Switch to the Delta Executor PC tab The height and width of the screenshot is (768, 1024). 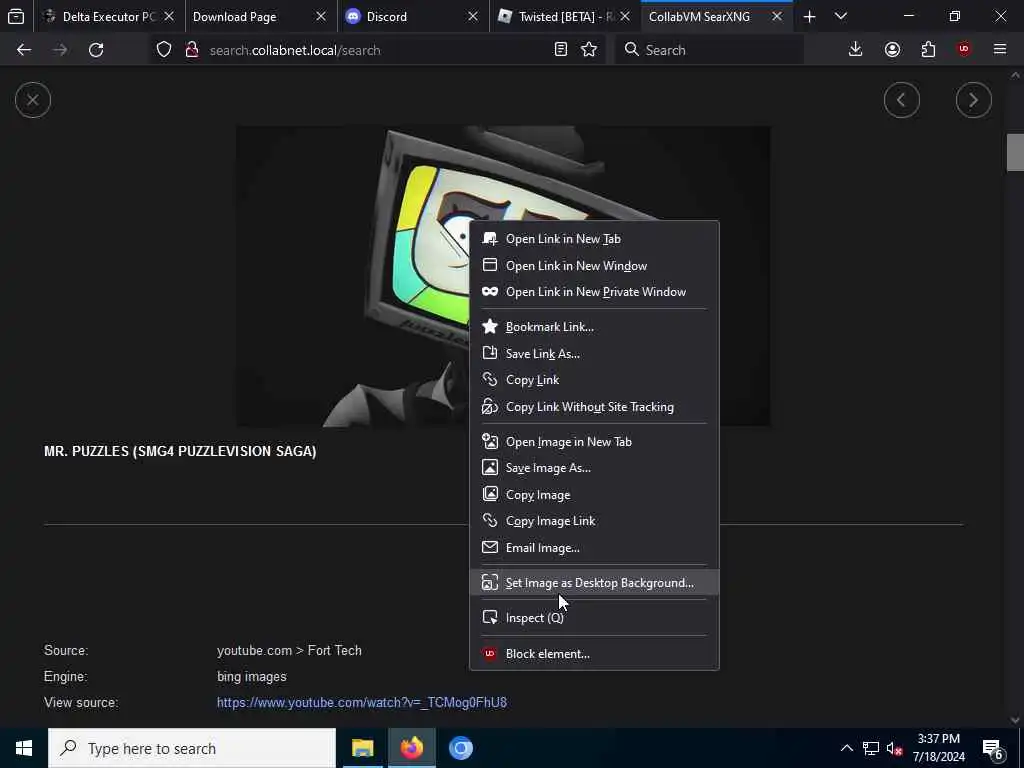(x=108, y=16)
